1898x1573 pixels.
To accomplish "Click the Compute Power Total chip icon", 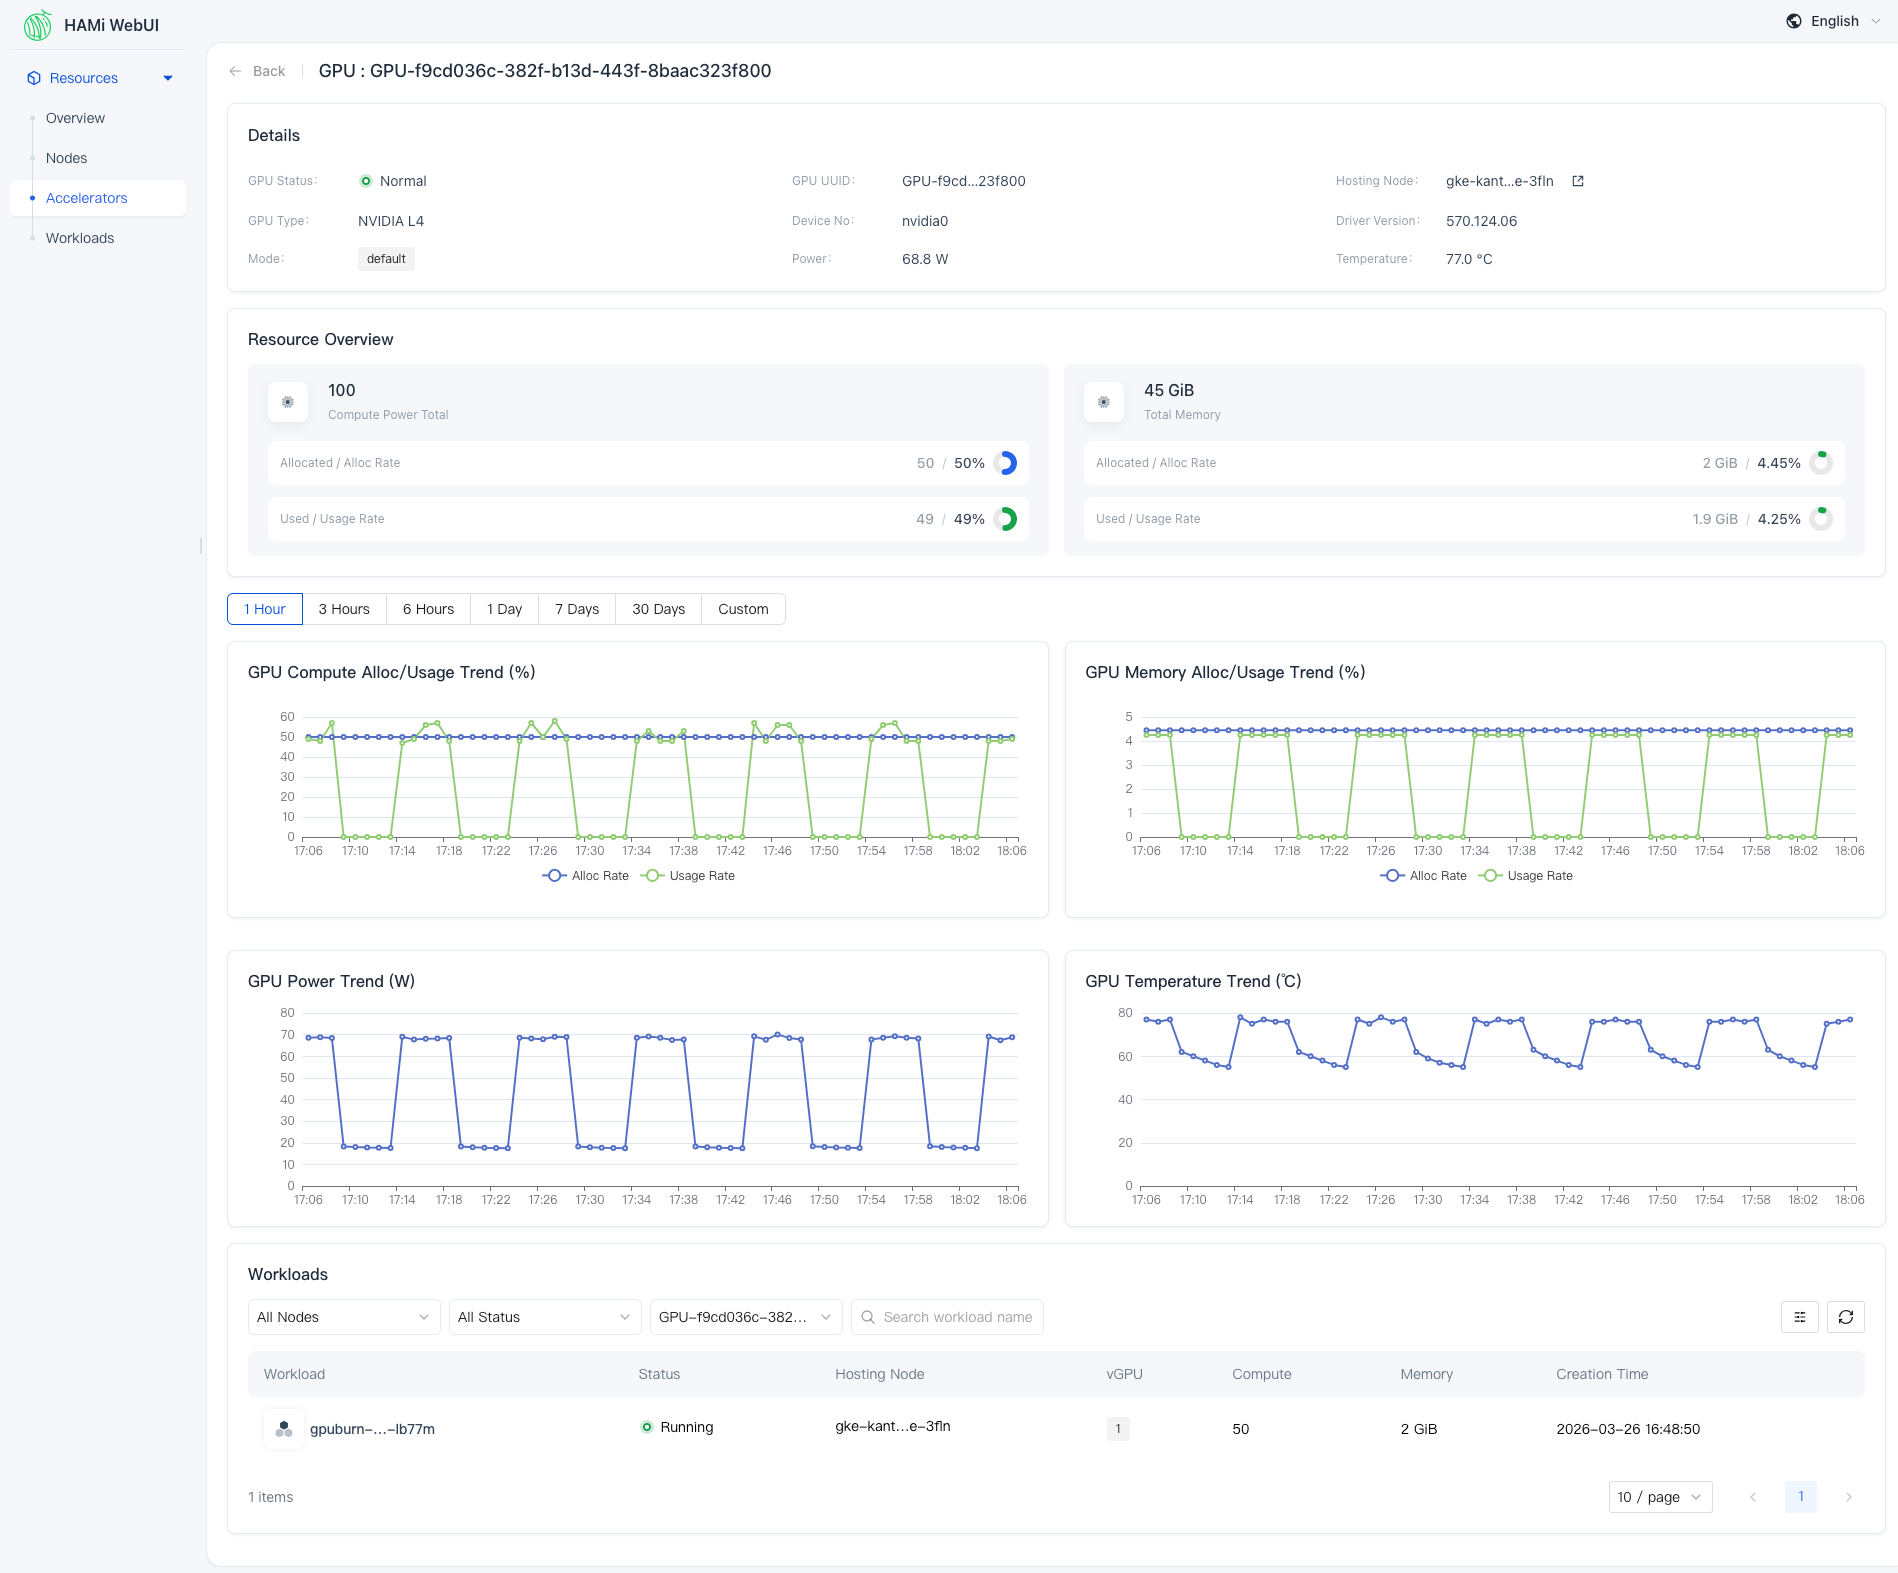I will (288, 402).
